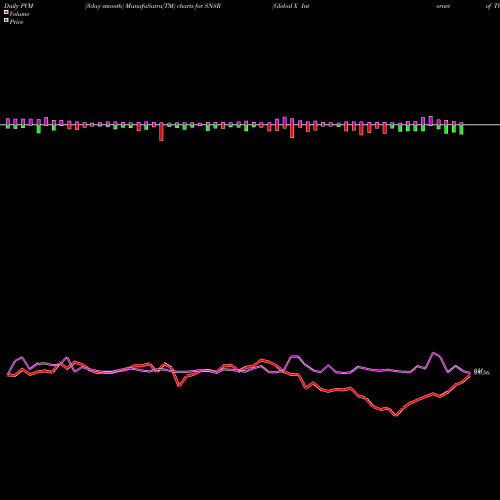Screen dimensions: 500x500
Task: Click the tallest red downward volume bar
Action: 161,132
